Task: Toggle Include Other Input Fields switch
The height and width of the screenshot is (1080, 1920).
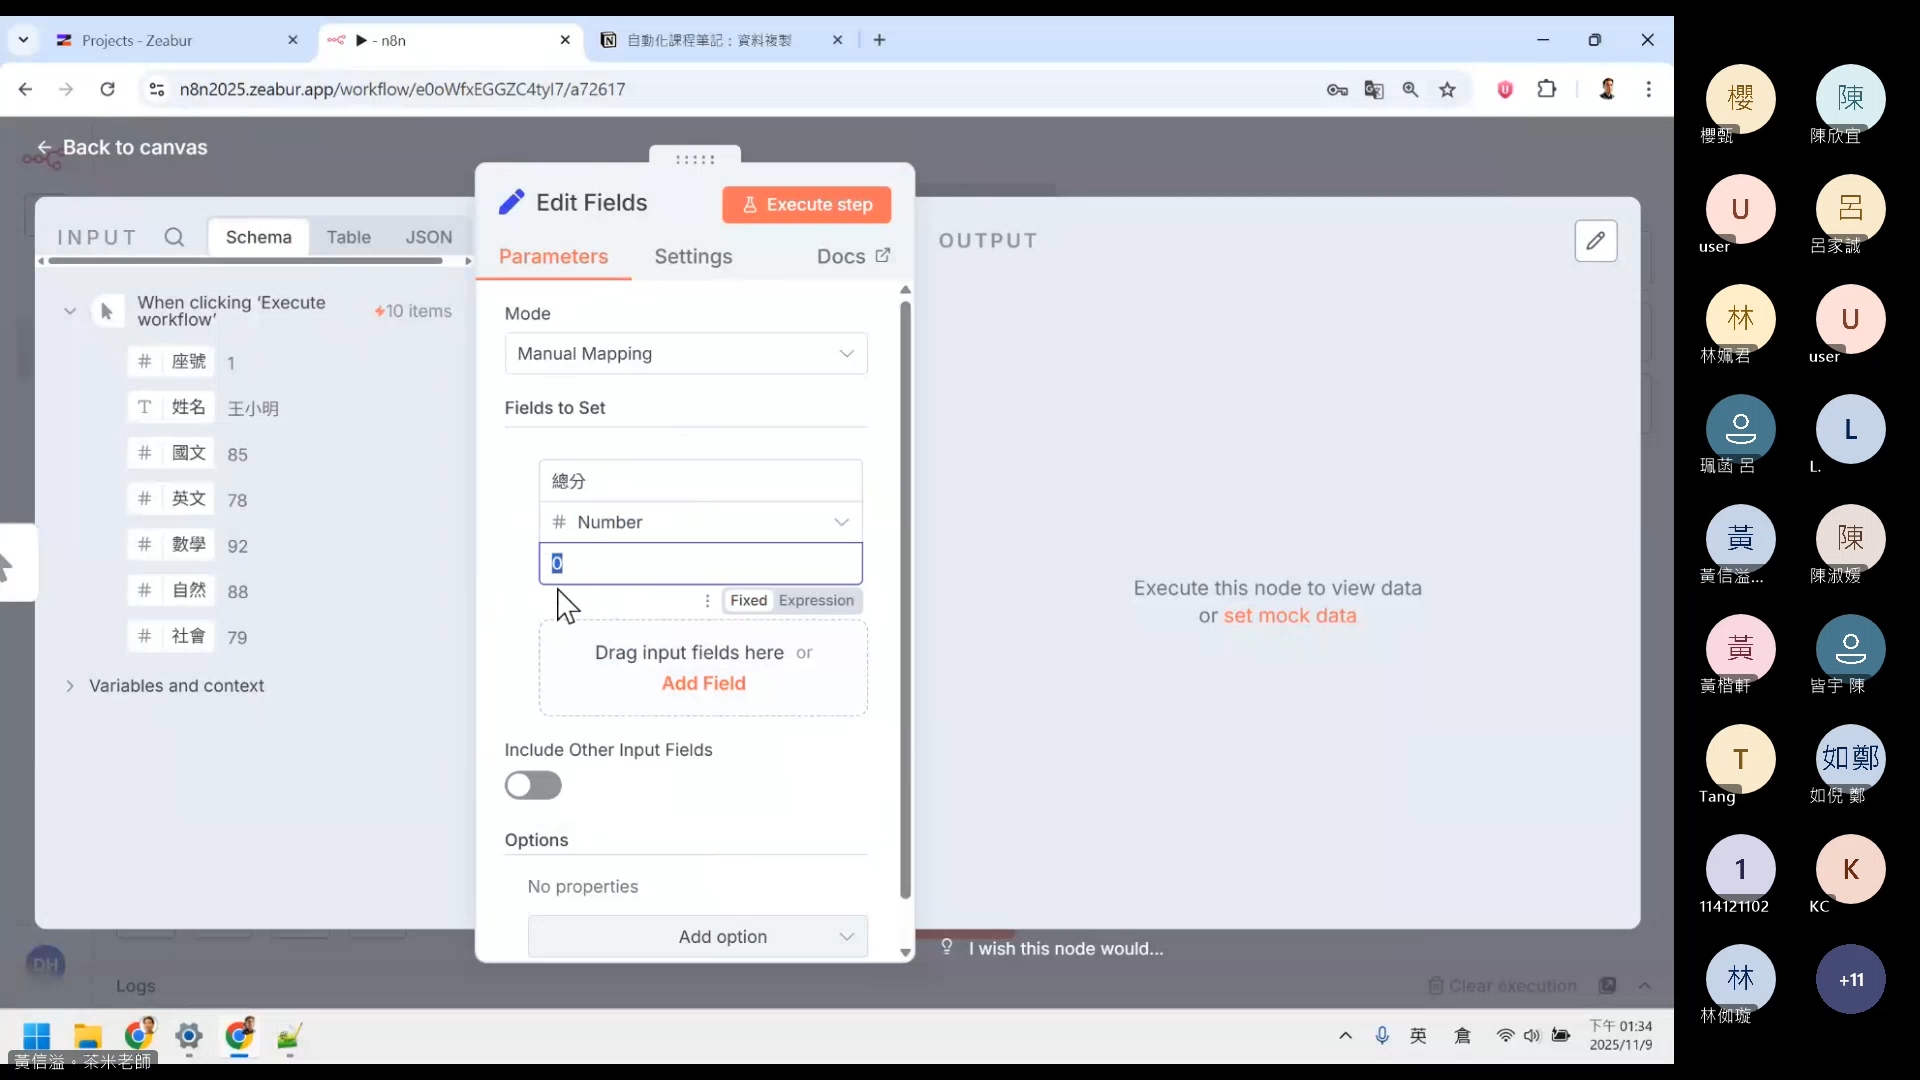Action: click(x=533, y=786)
